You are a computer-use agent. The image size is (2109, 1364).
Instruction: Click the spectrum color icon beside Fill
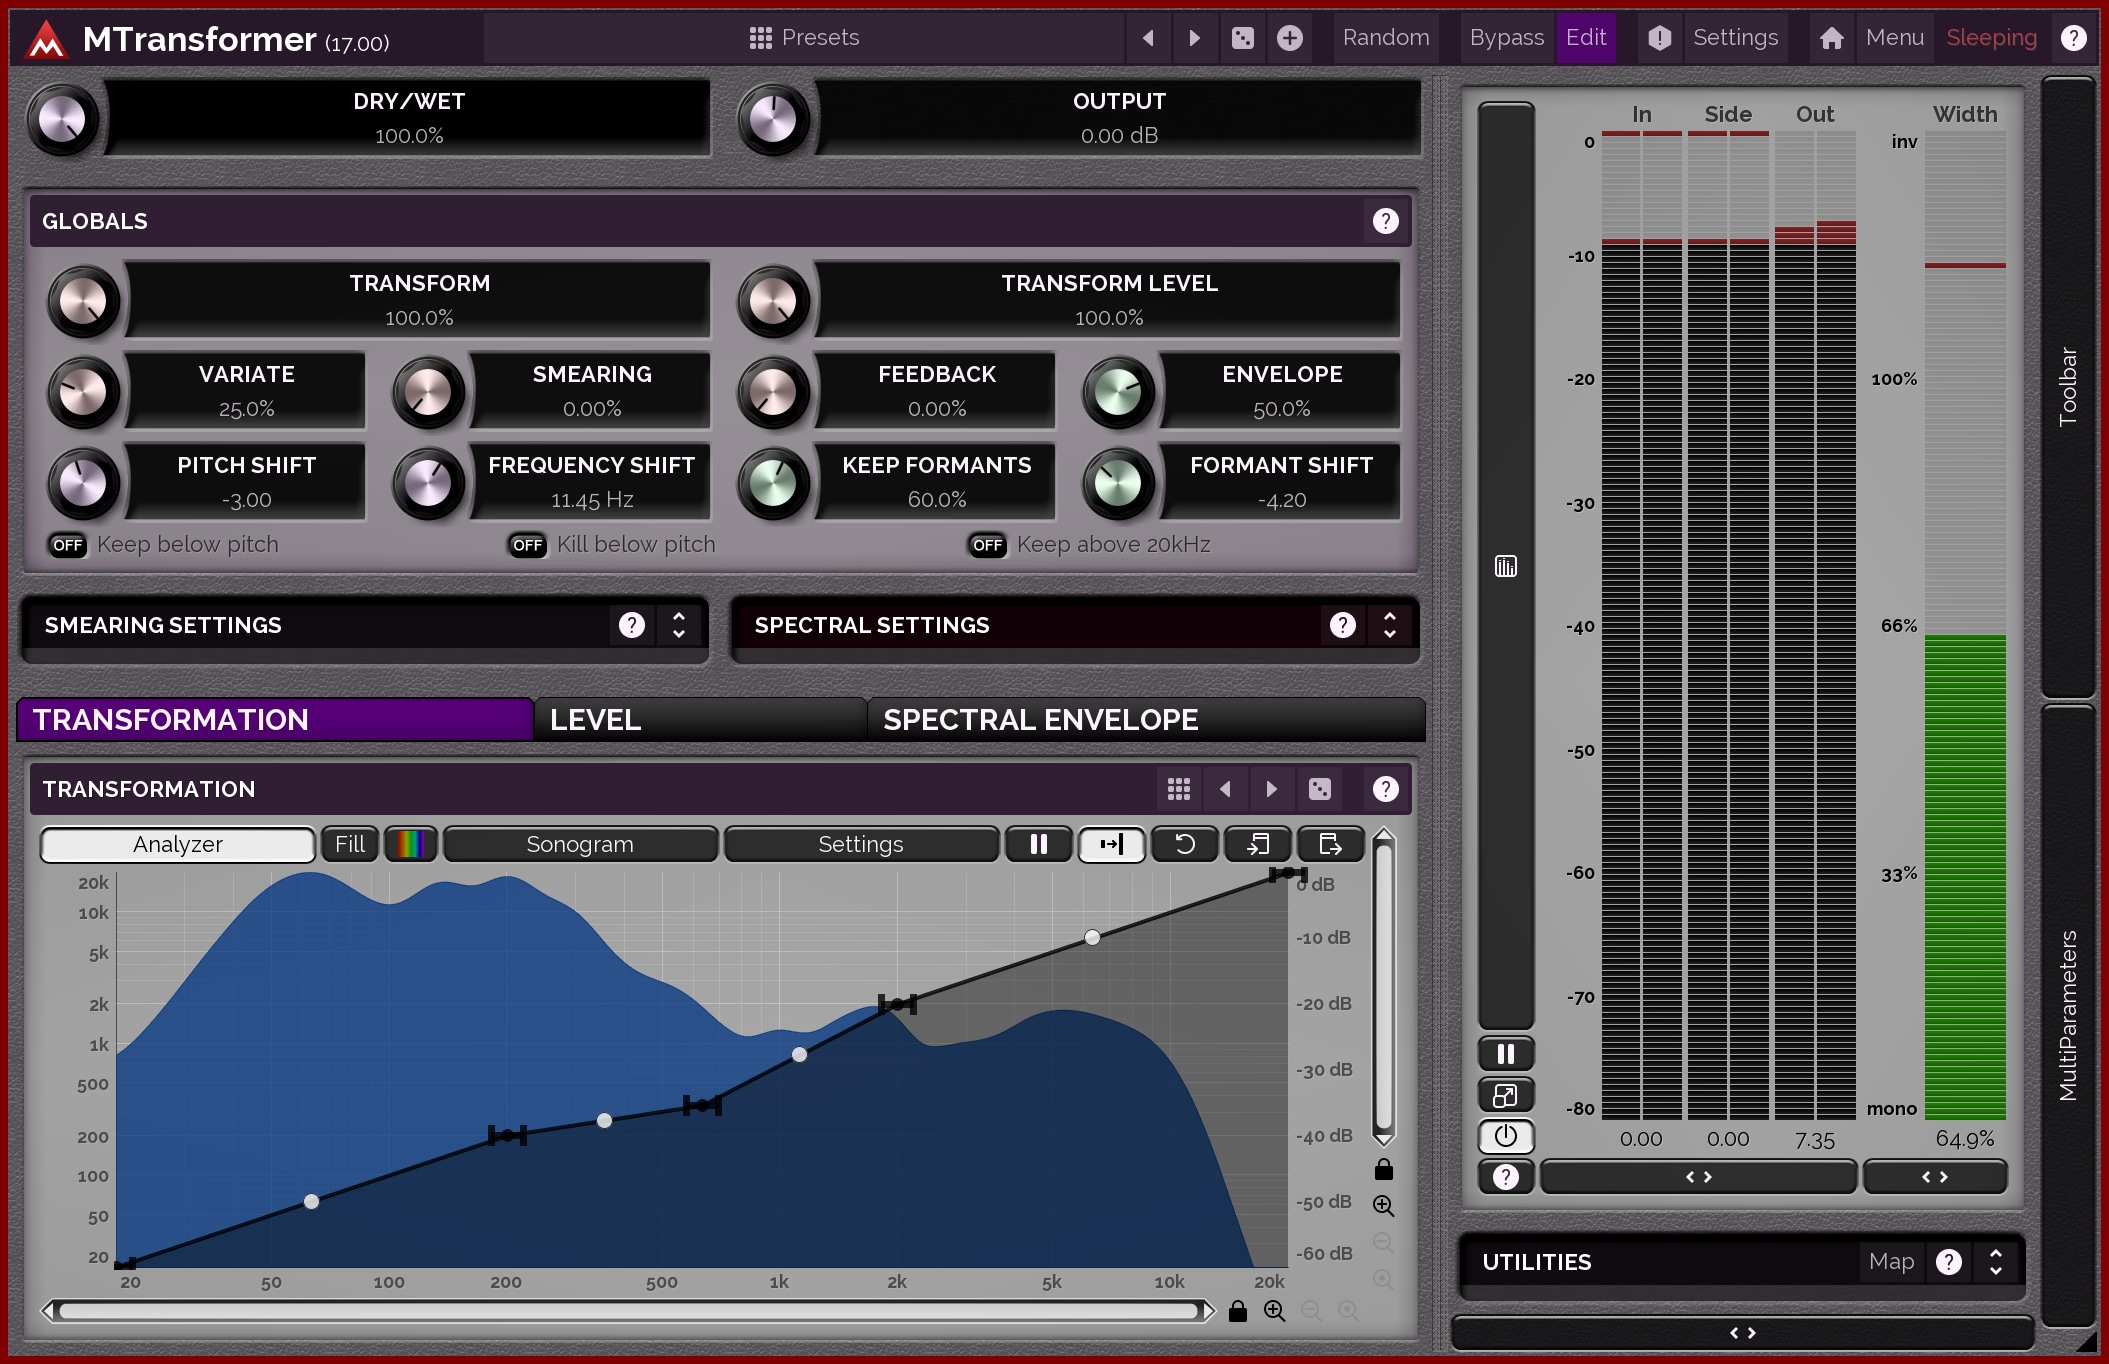(x=411, y=844)
